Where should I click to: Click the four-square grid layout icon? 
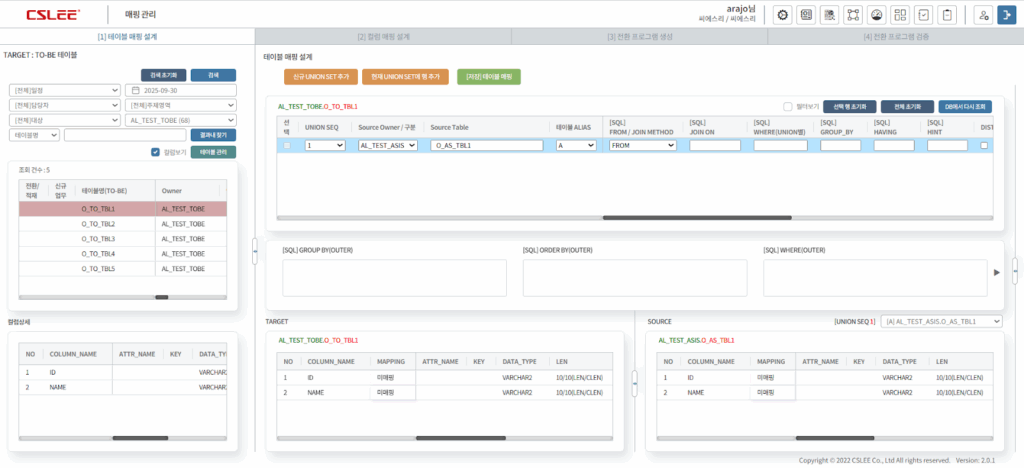(x=900, y=15)
